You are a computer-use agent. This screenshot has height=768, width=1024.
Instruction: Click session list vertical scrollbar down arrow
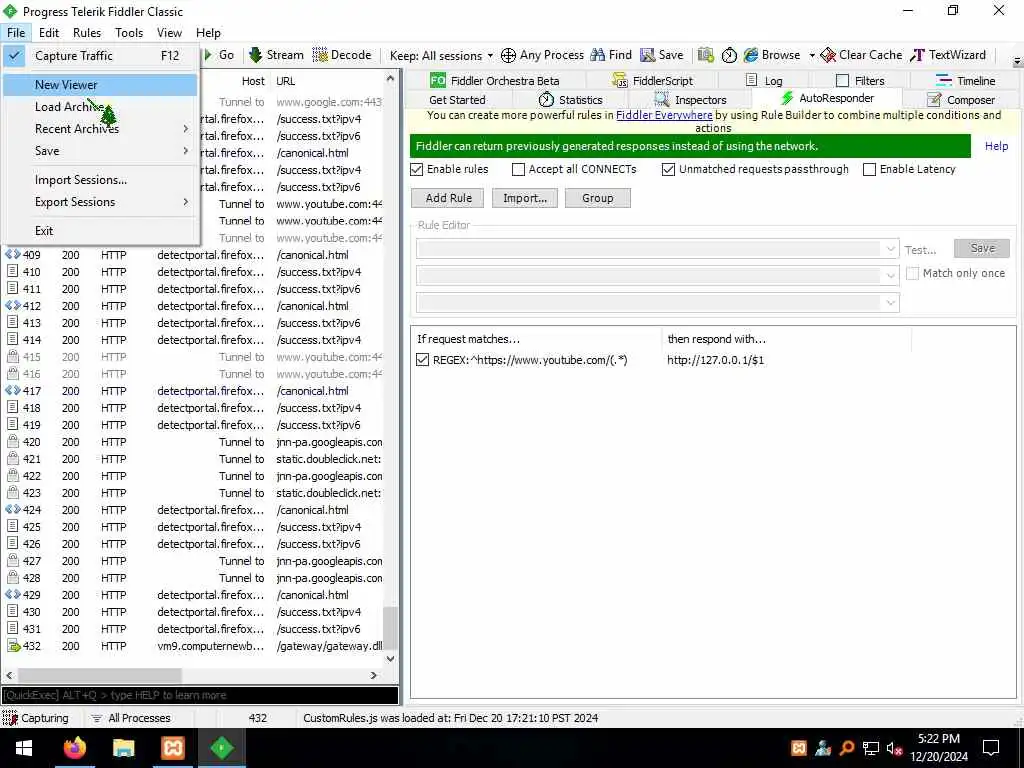tap(391, 659)
